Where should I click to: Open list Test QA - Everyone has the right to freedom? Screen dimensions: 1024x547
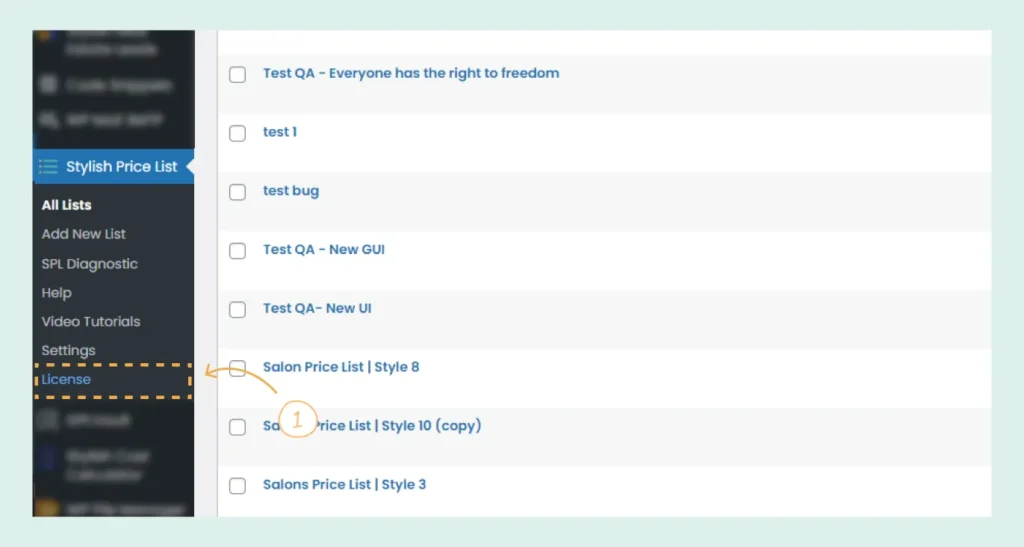(x=411, y=73)
